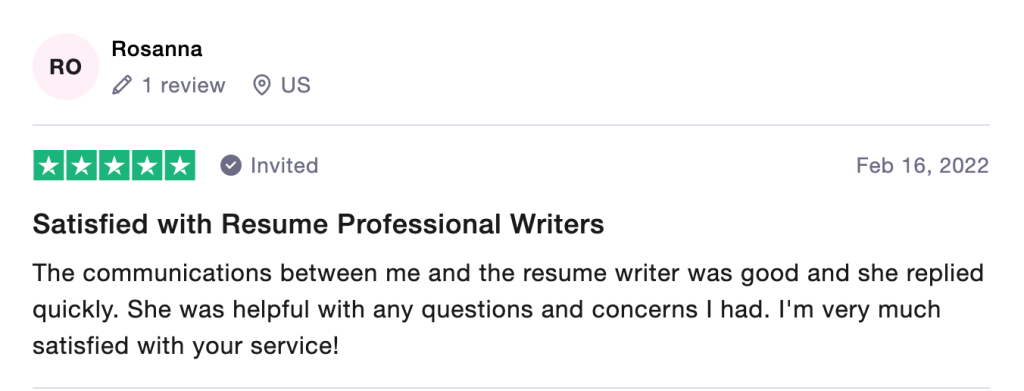The height and width of the screenshot is (391, 1024).
Task: Click the Feb 16, 2022 review date
Action: click(922, 166)
